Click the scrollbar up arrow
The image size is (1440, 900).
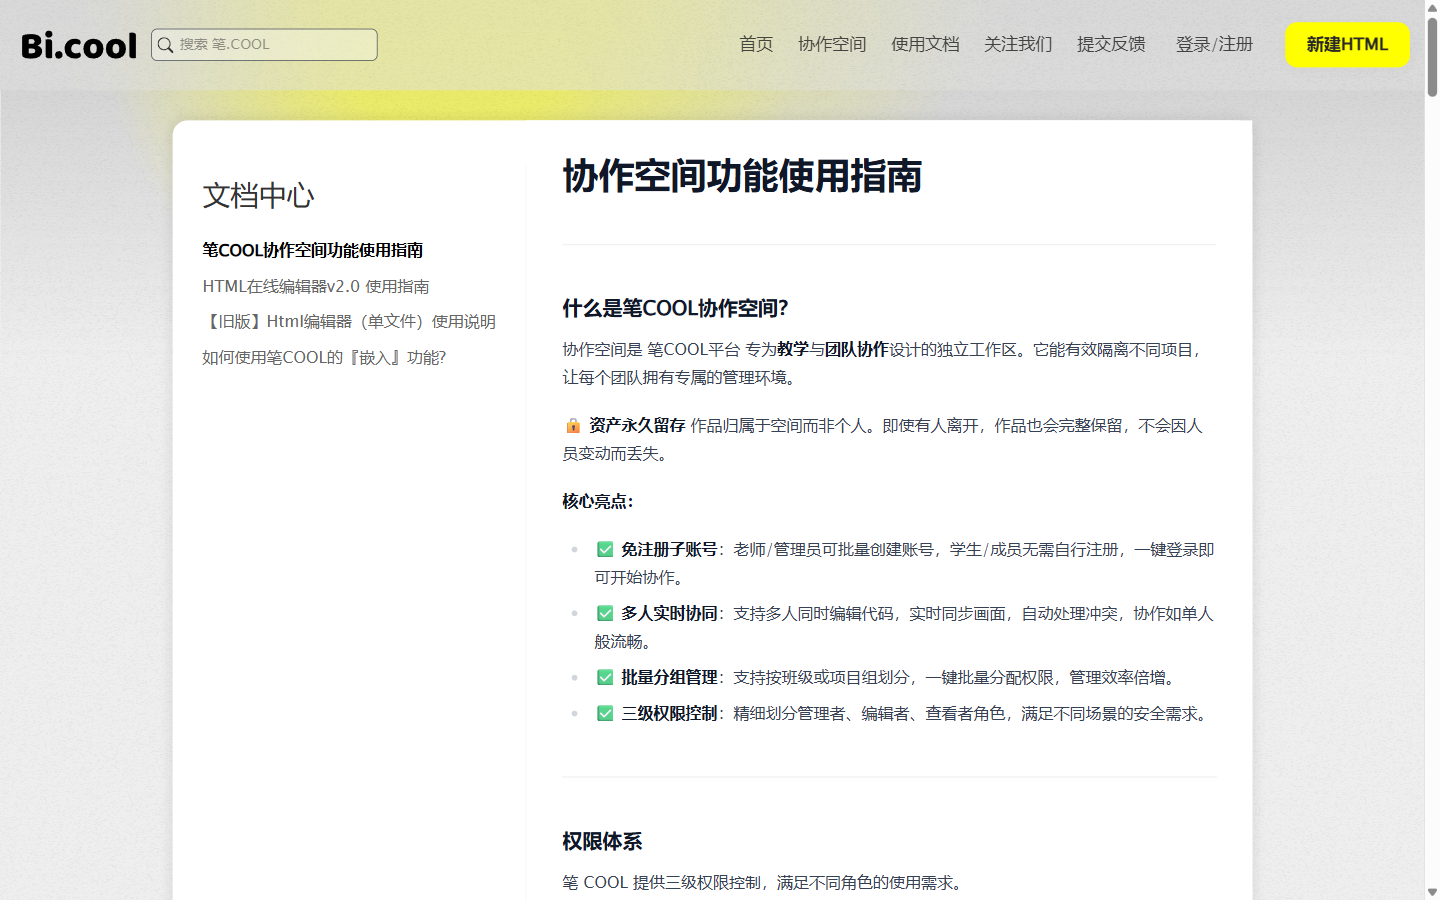click(x=1432, y=7)
